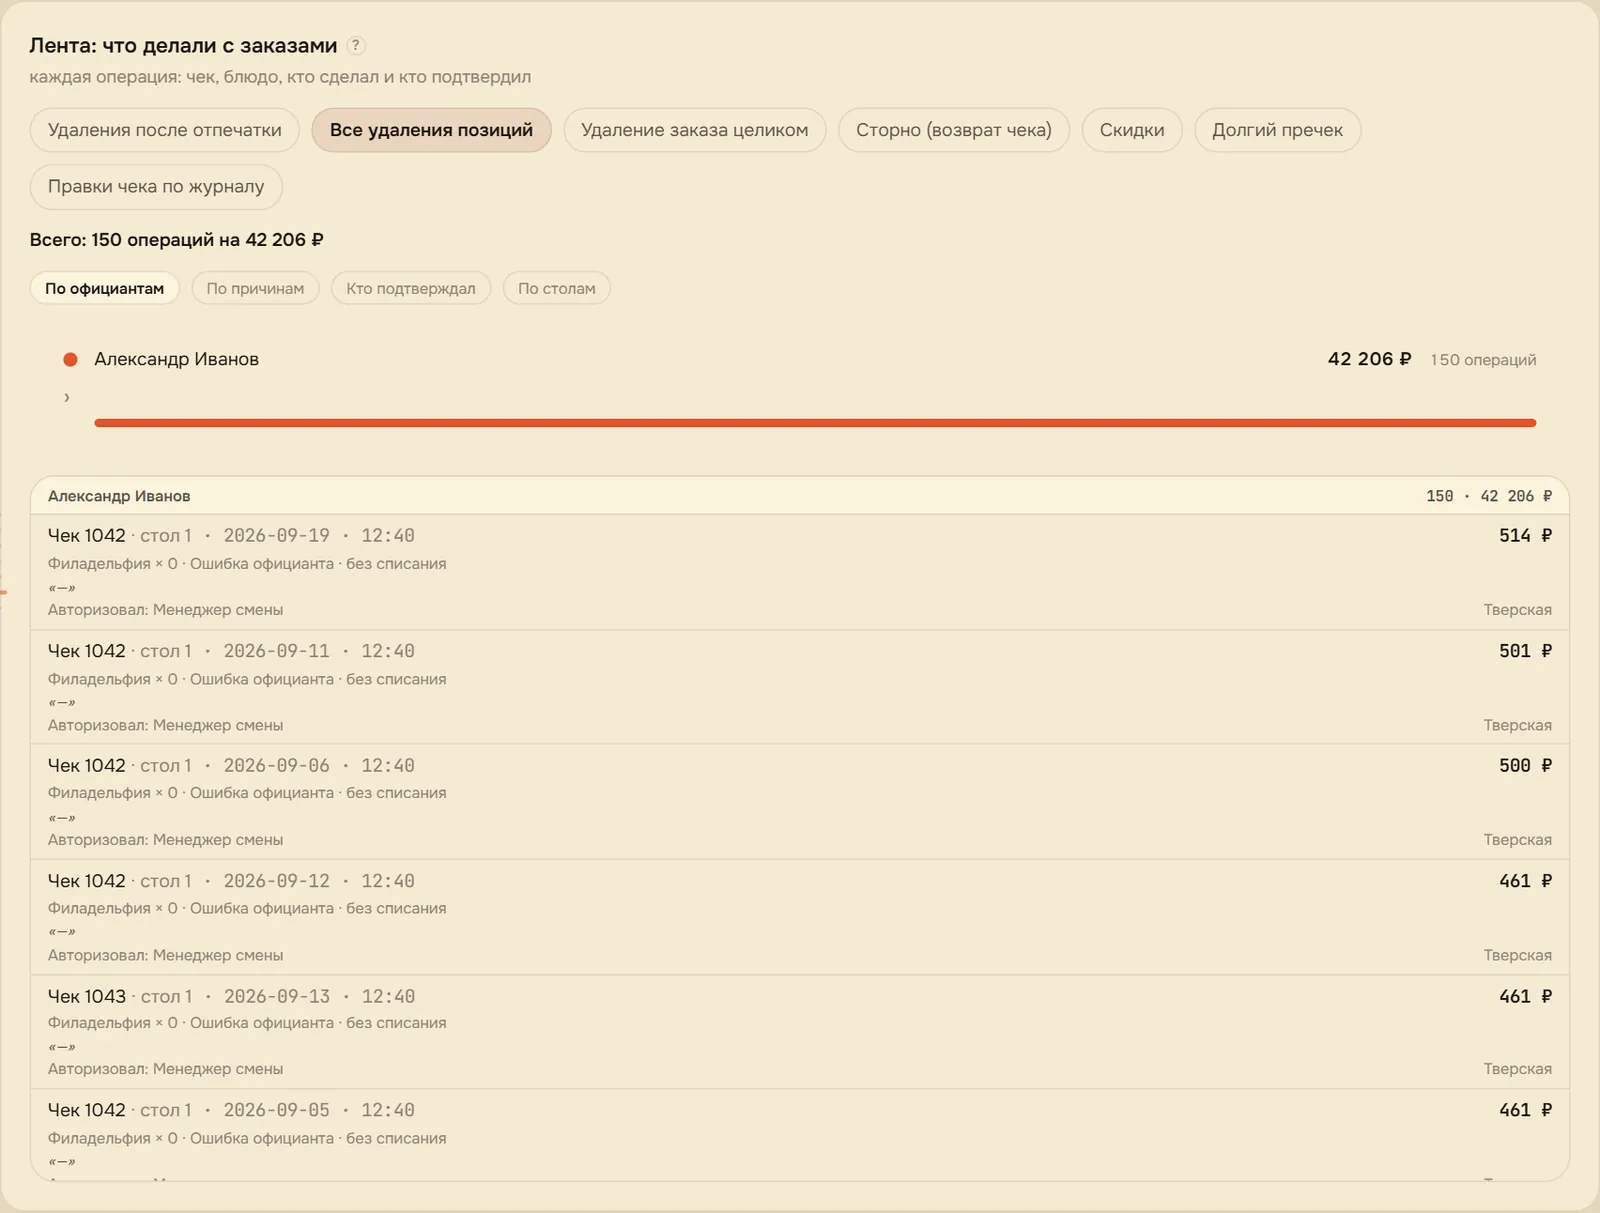
Task: Click the orange dot next to Александр Иванов
Action: coord(70,359)
